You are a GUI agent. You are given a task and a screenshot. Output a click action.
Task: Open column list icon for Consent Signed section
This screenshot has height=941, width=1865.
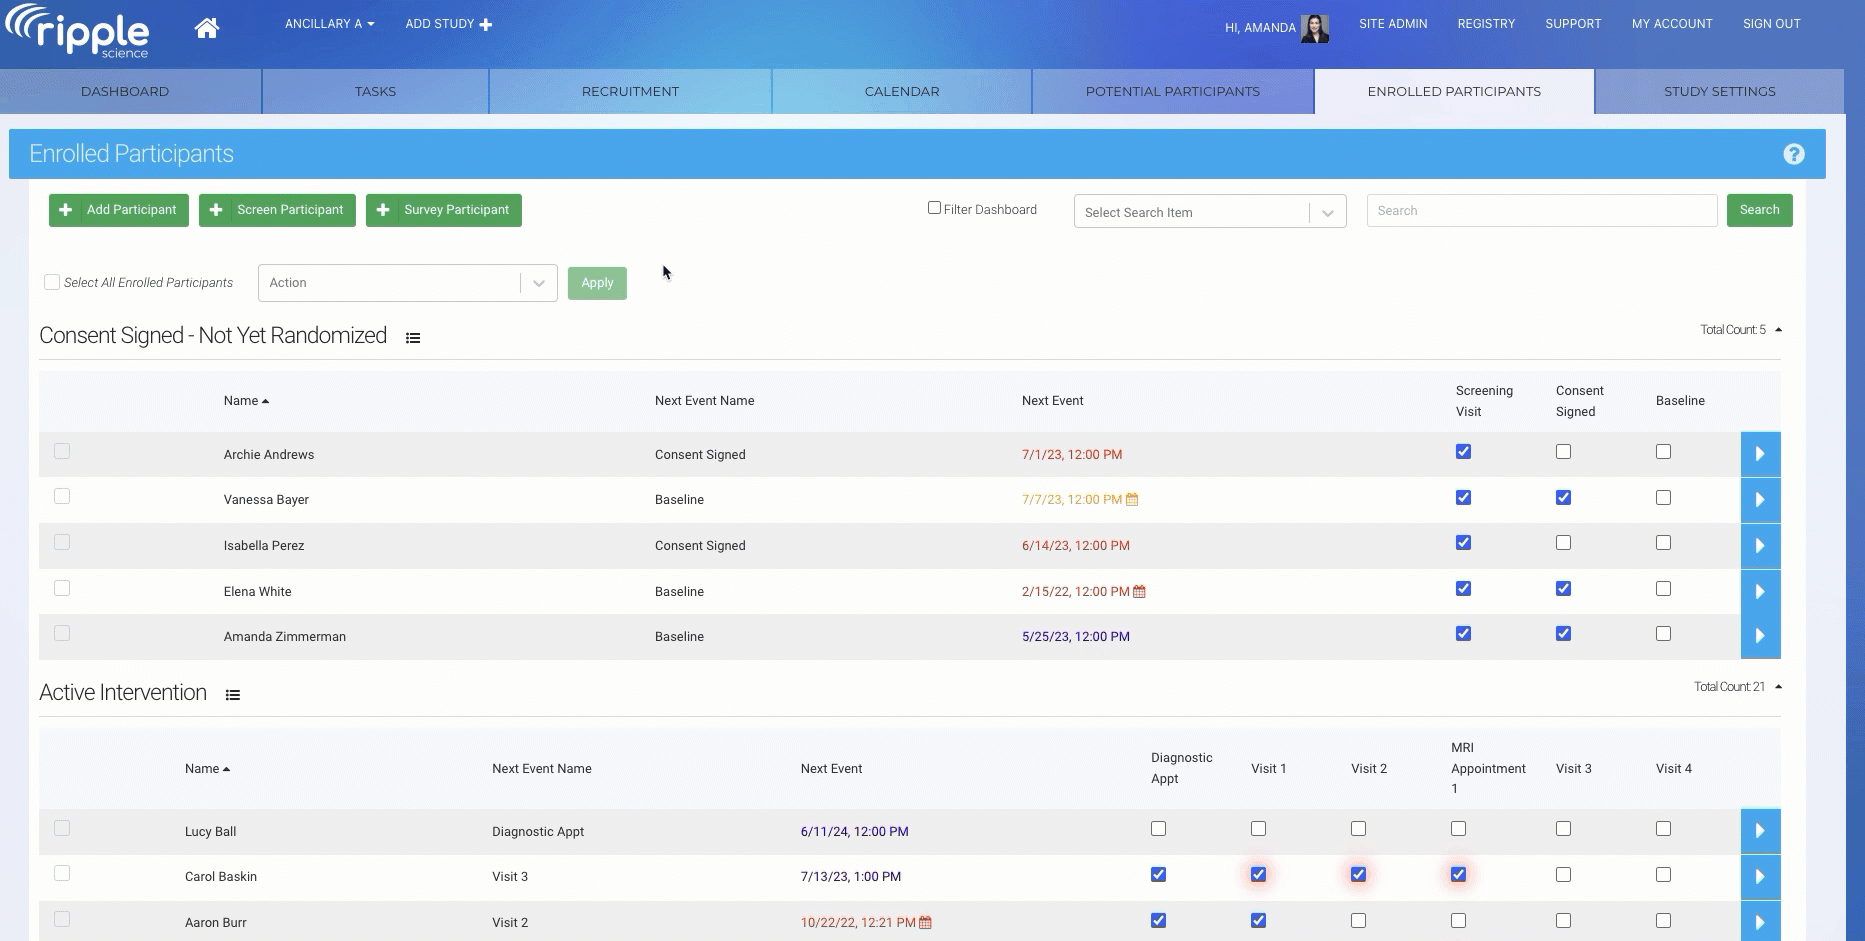tap(413, 338)
